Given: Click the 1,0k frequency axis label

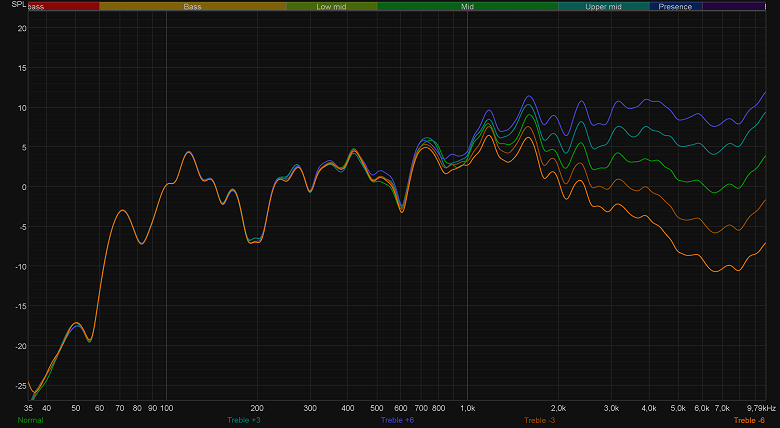Looking at the screenshot, I should (467, 408).
